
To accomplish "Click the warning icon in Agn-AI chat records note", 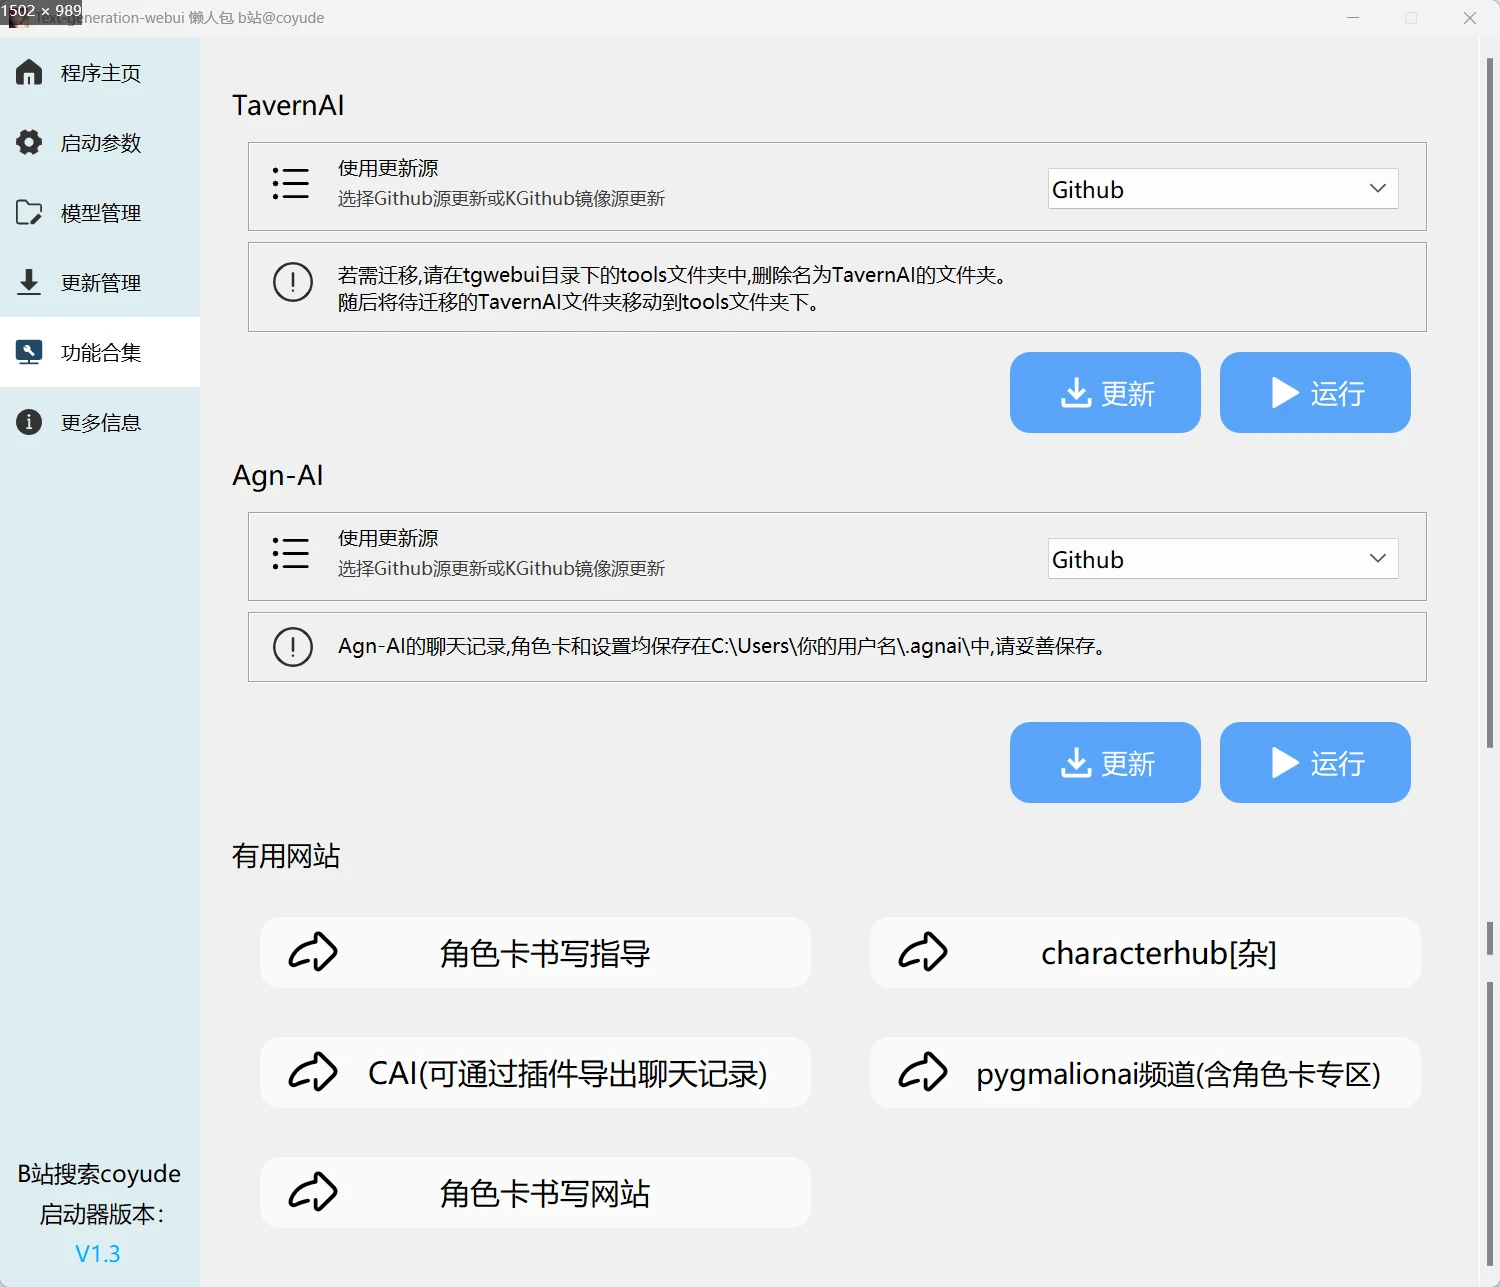I will click(293, 647).
